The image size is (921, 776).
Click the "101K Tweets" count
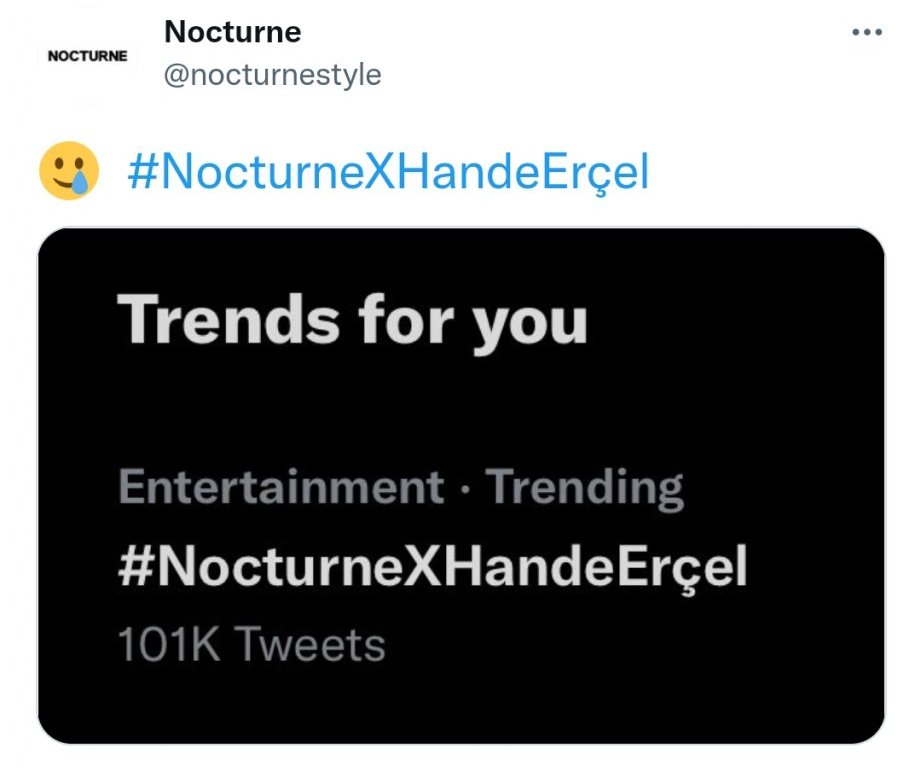point(251,645)
